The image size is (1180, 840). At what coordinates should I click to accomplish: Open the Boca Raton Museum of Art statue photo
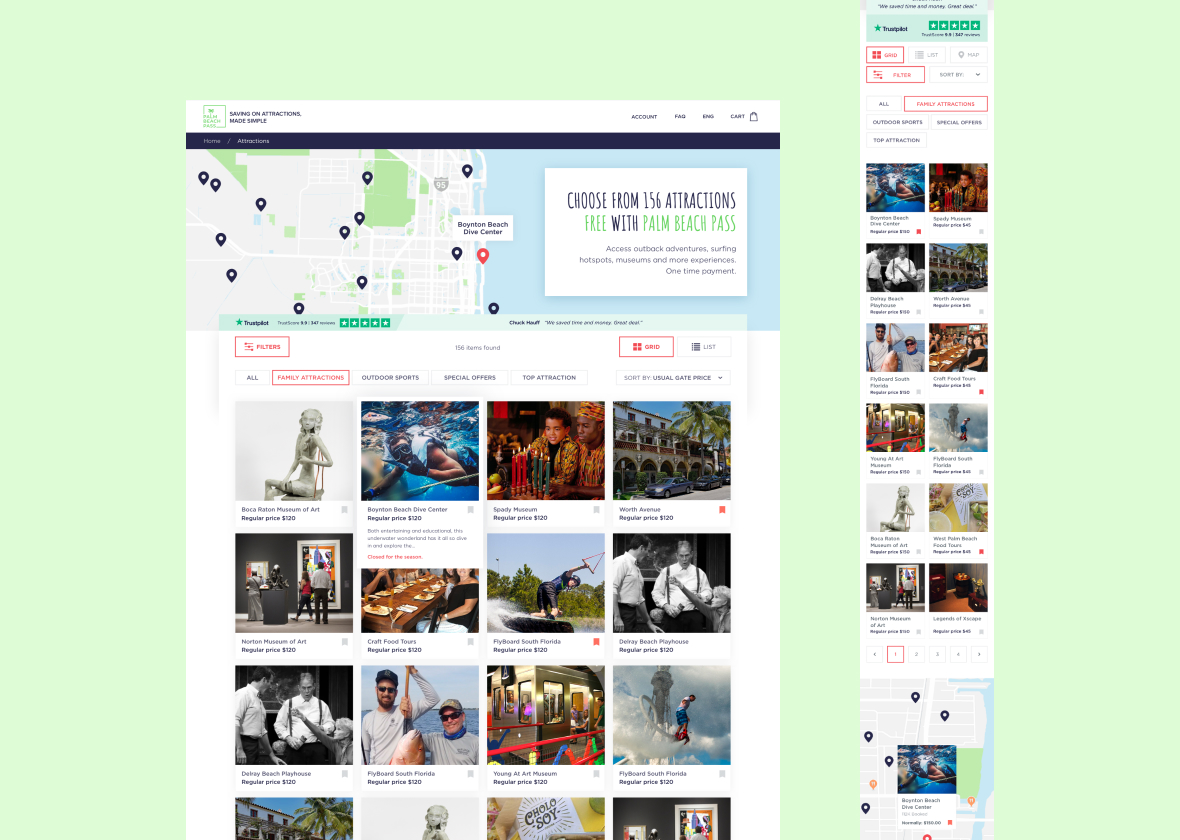pos(294,451)
